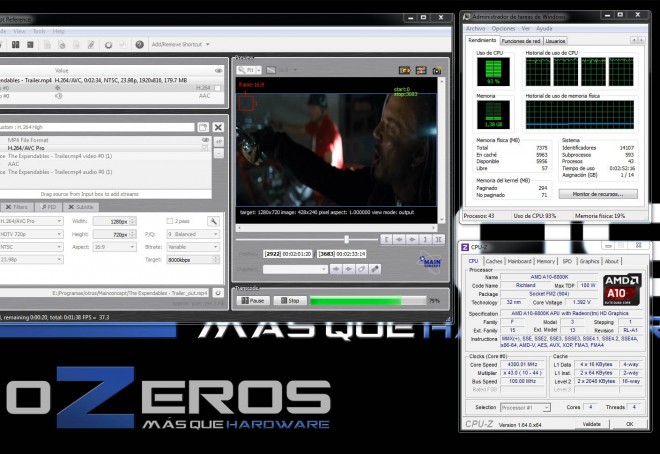Open advanced encoder settings via wrench icon
Screen dimensions: 660x454
[x=213, y=221]
